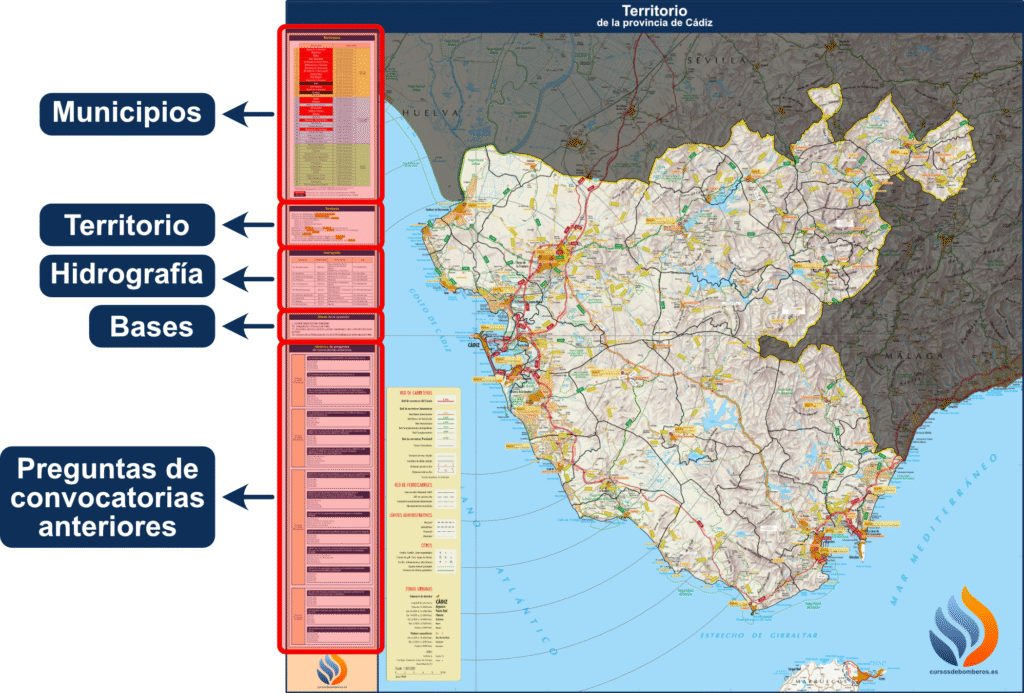Click the arrow next to the Hidrografía label
1024x693 pixels.
tap(248, 275)
